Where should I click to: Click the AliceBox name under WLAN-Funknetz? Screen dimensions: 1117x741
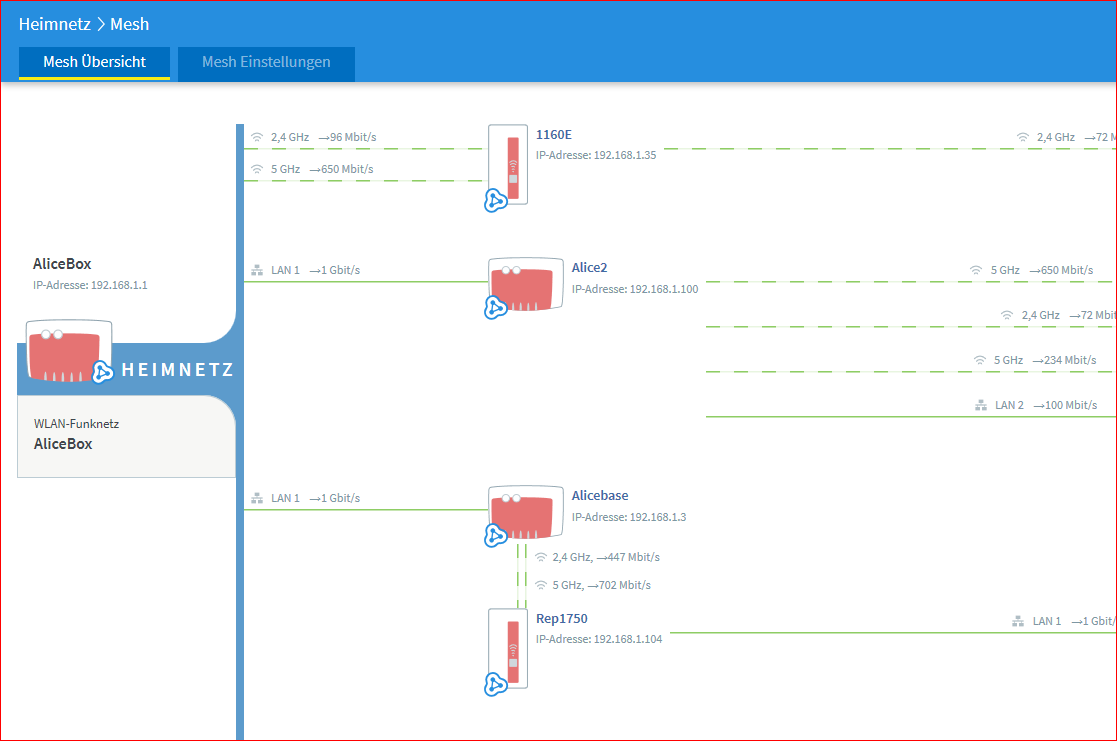pyautogui.click(x=63, y=444)
